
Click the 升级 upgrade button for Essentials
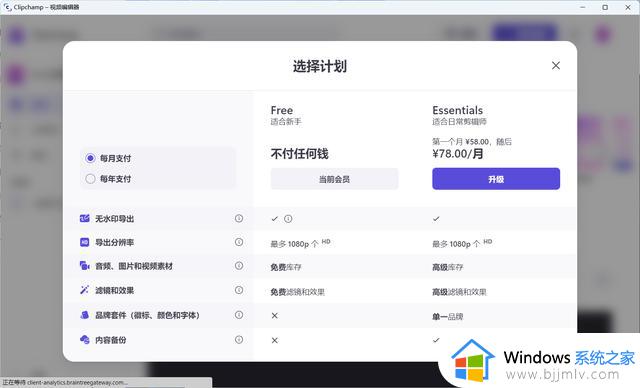[x=496, y=179]
